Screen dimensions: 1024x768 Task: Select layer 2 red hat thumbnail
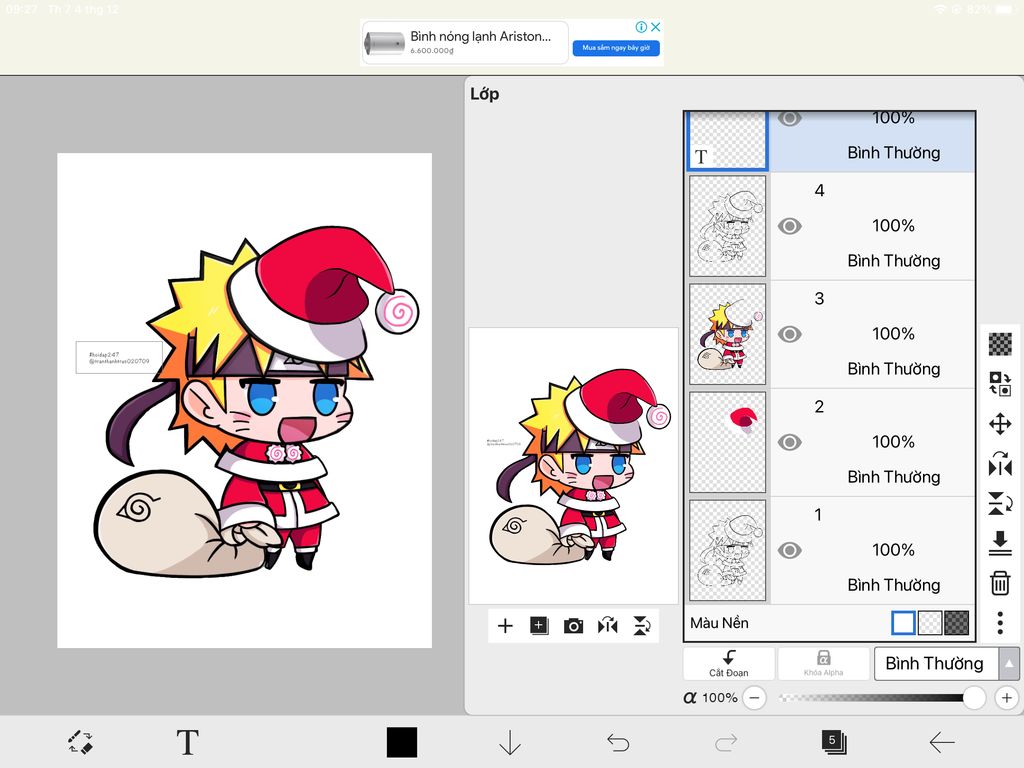click(x=728, y=442)
